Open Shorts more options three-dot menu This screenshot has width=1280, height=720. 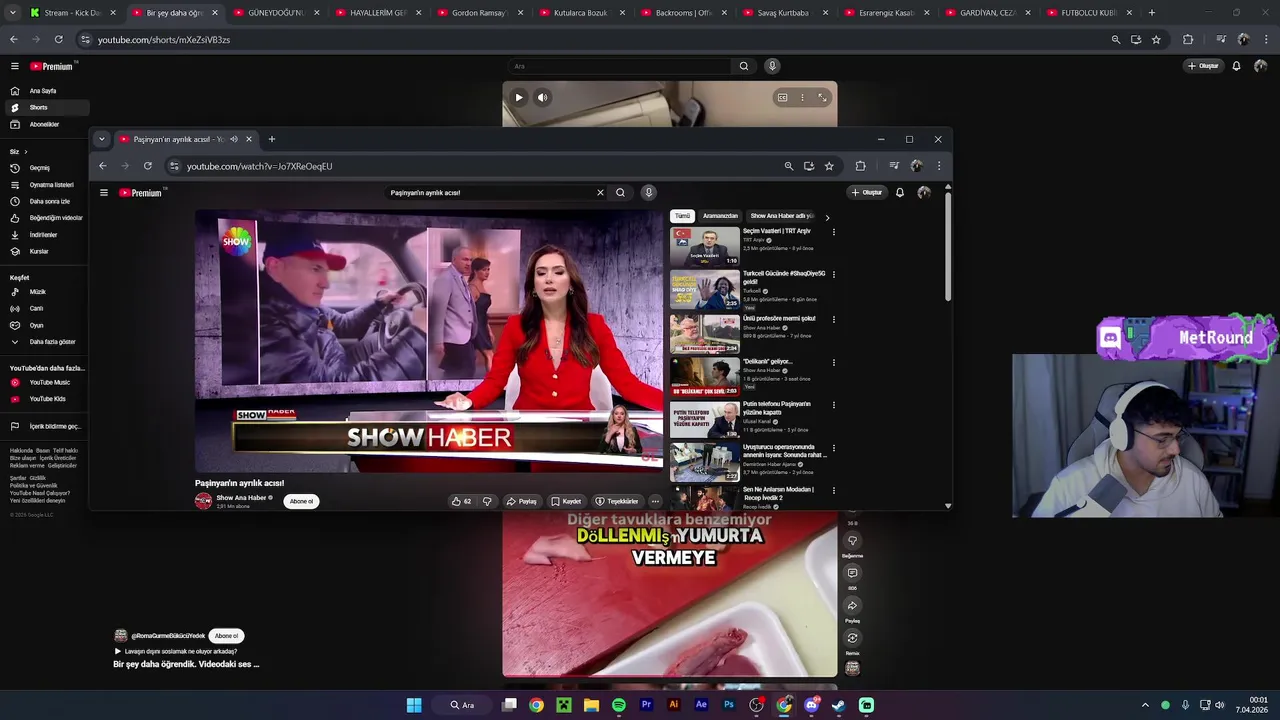click(x=802, y=97)
